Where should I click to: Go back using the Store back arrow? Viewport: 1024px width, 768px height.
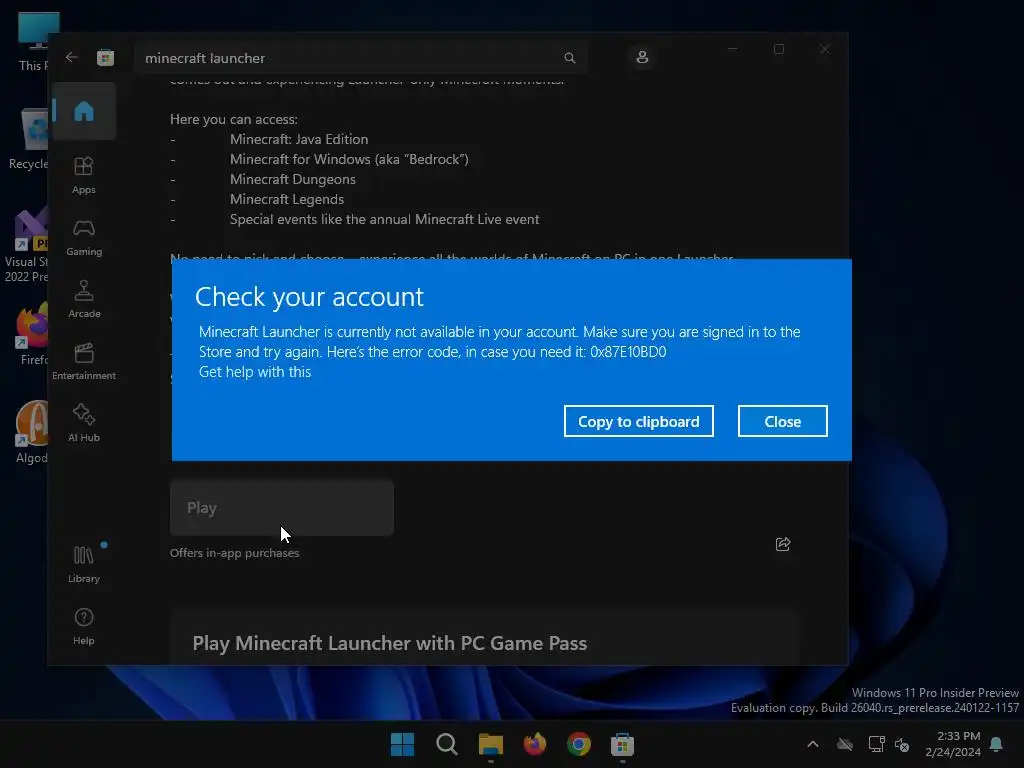click(72, 57)
